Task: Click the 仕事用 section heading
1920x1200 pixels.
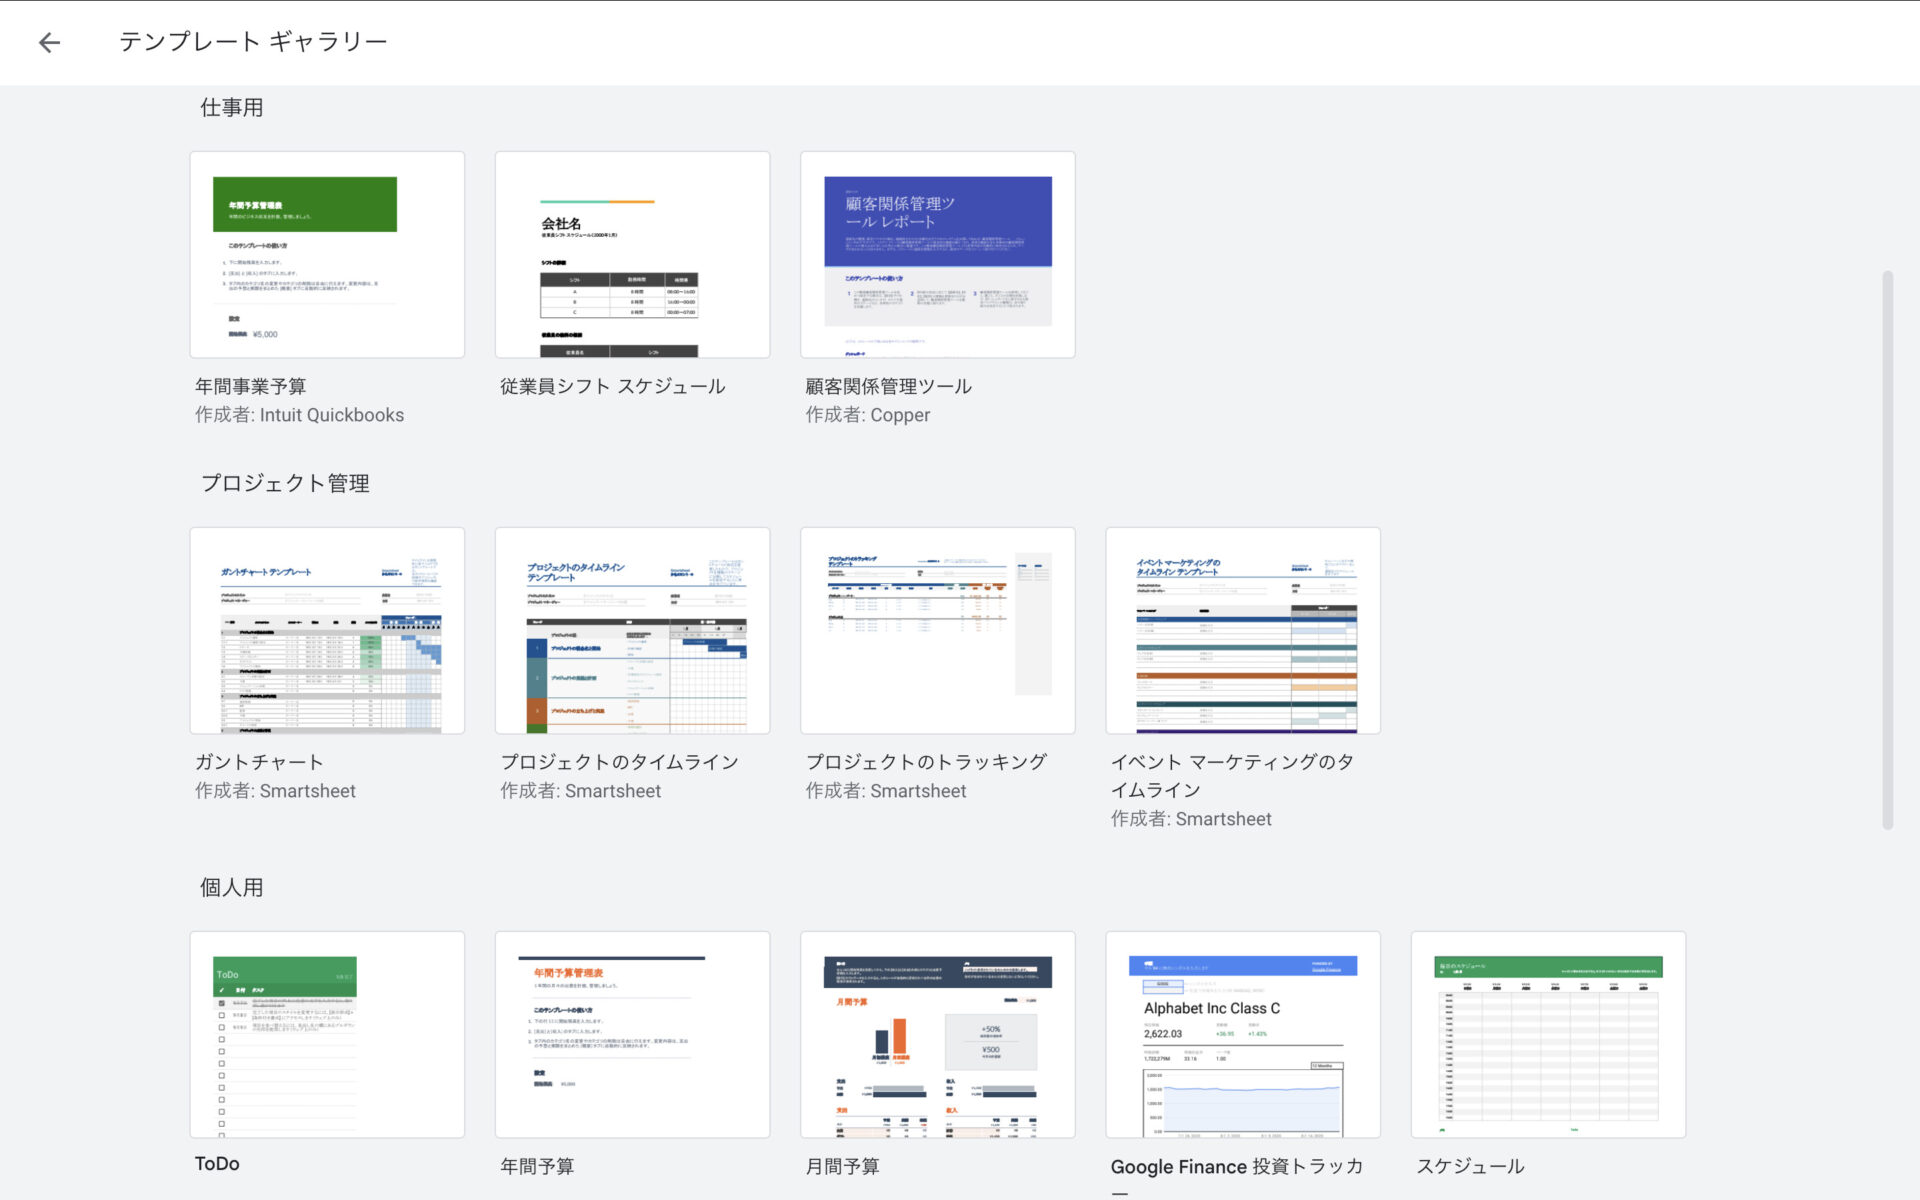Action: point(232,107)
